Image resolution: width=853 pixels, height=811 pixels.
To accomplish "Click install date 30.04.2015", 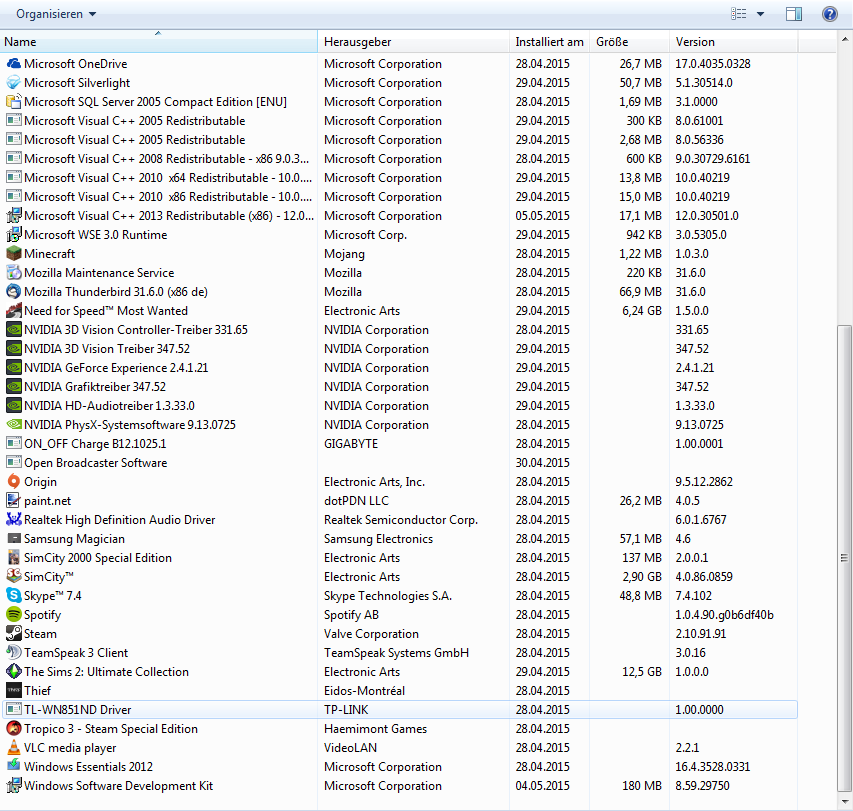I will [542, 463].
